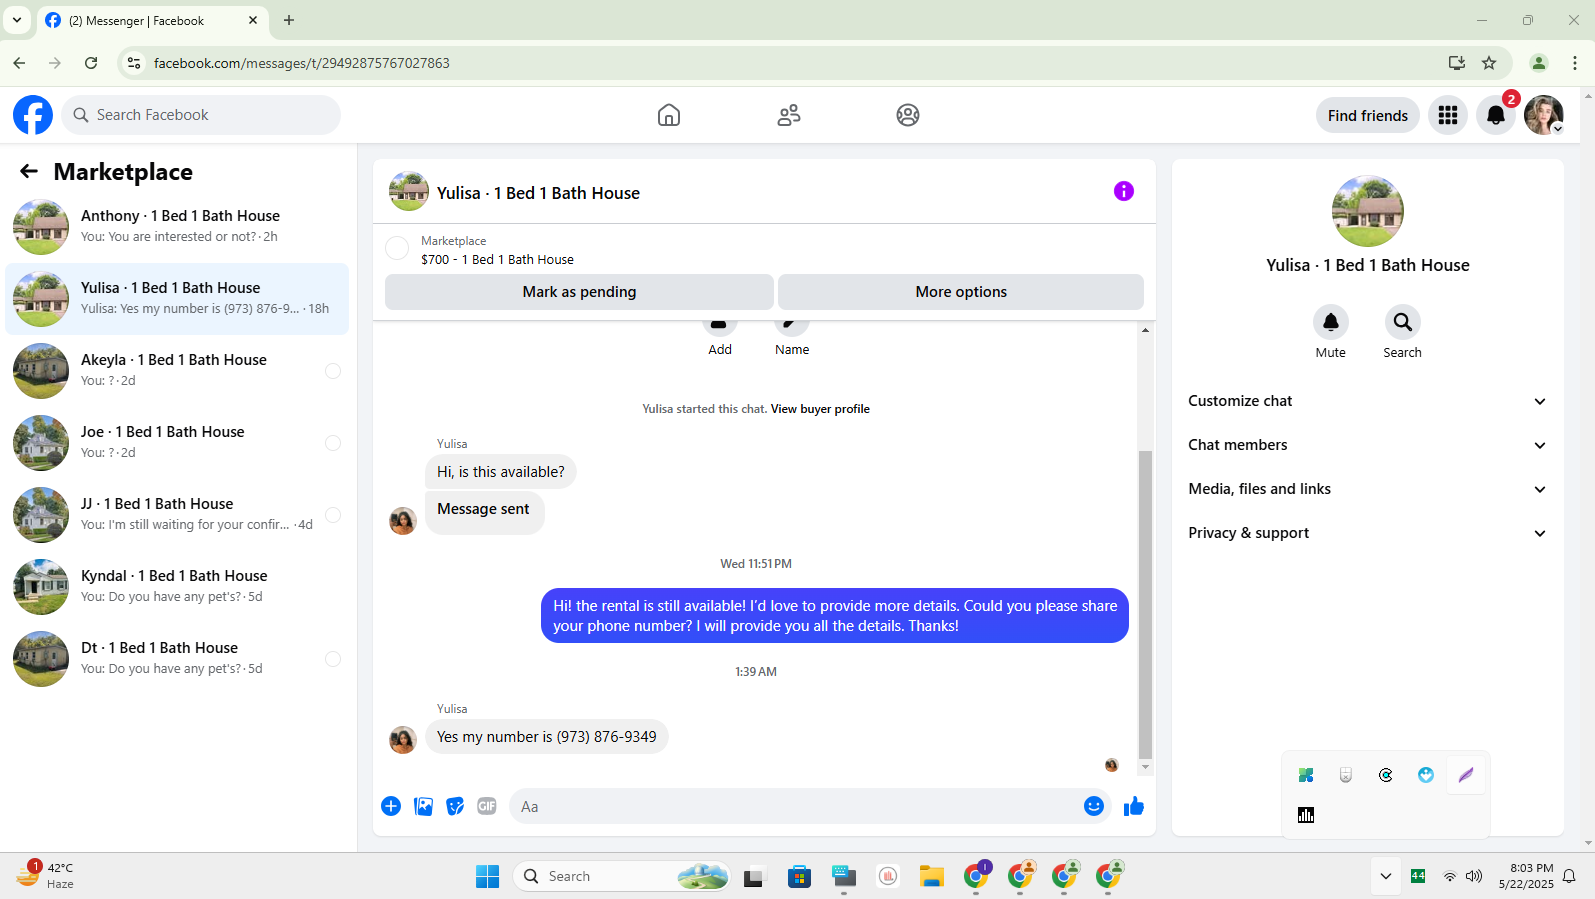The width and height of the screenshot is (1595, 899).
Task: Search in conversation magnifier icon
Action: [x=1403, y=322]
